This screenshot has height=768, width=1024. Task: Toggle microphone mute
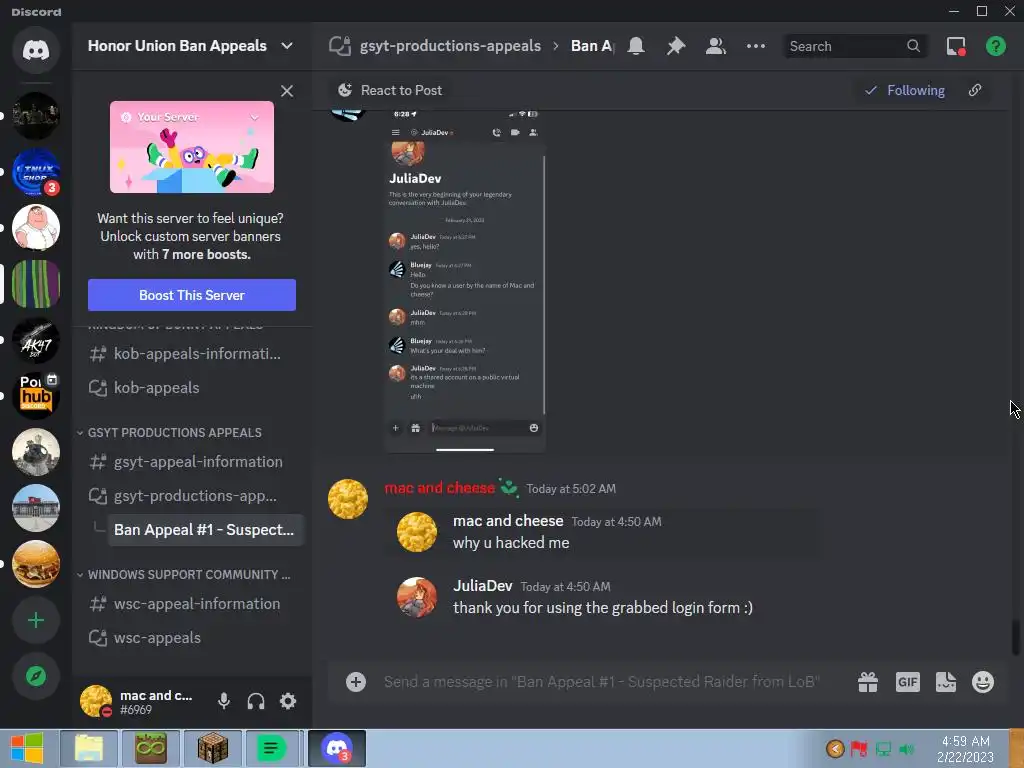pos(224,701)
